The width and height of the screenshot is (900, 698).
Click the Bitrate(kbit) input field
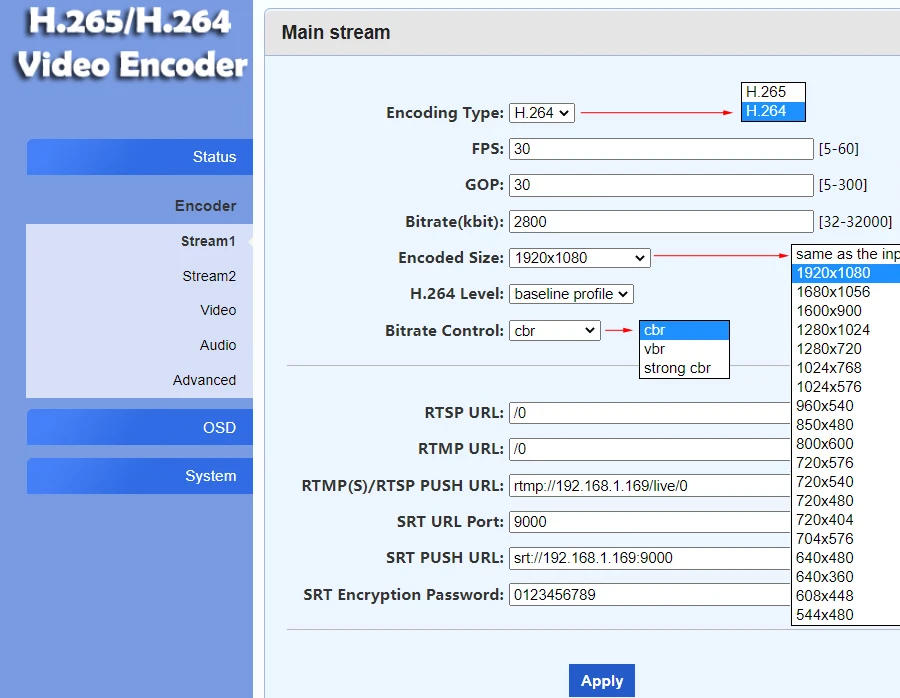pyautogui.click(x=660, y=222)
